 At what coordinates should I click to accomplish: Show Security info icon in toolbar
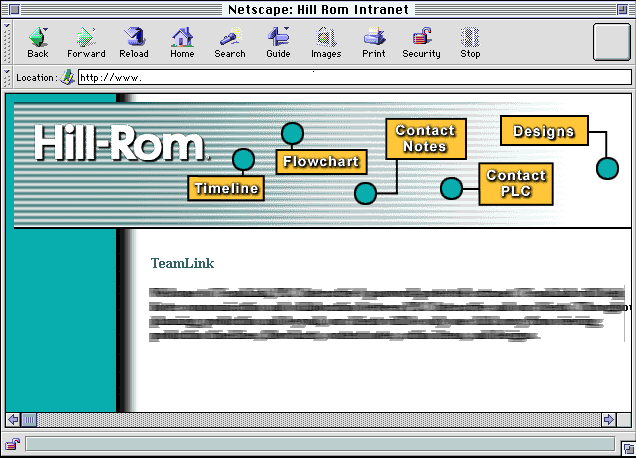pyautogui.click(x=421, y=42)
